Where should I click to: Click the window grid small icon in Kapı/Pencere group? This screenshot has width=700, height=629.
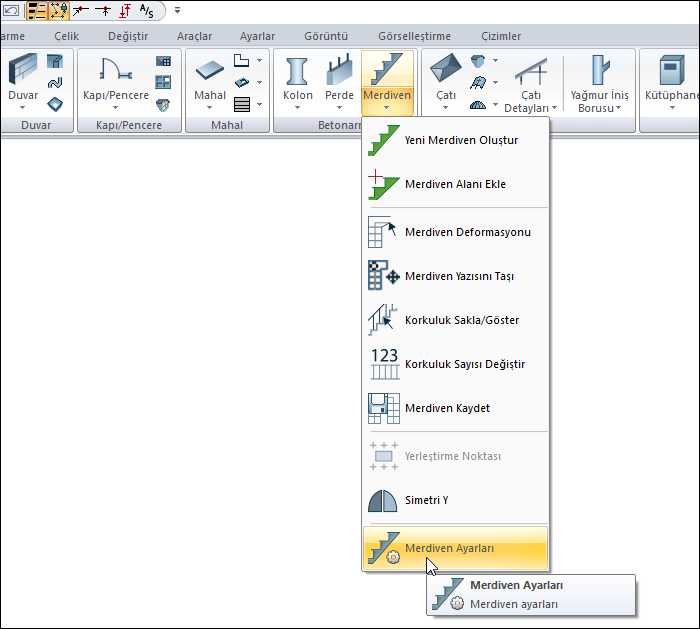[x=163, y=82]
